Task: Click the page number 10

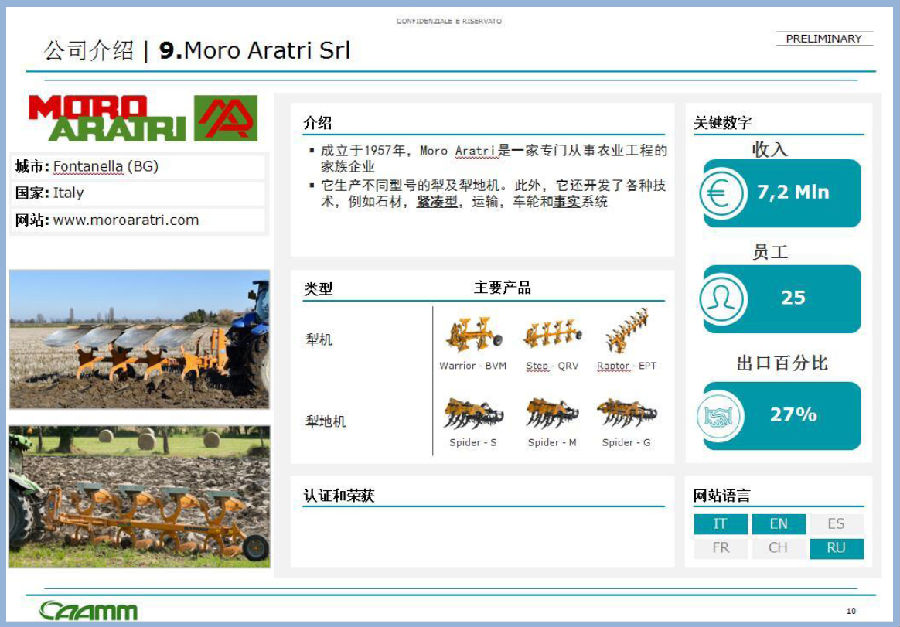Action: (851, 611)
